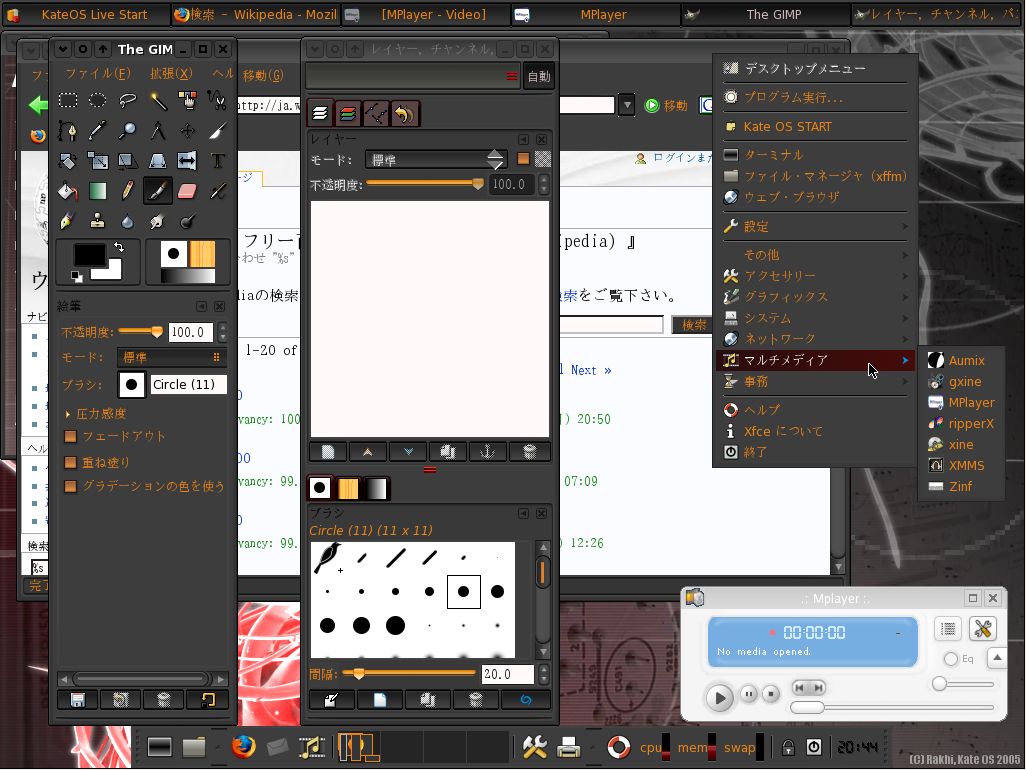Toggle the フェードアウト checkbox
Viewport: 1026px width, 770px height.
point(71,436)
